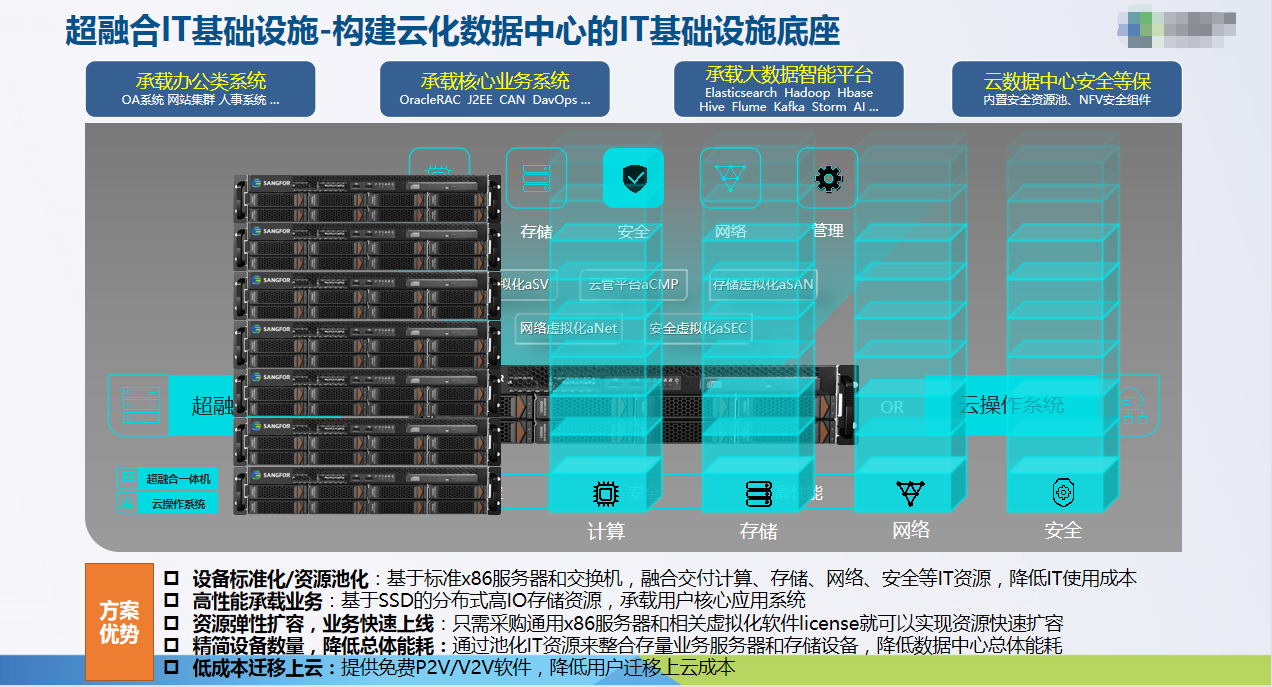
Task: Click the OR text beside the server
Action: [892, 407]
